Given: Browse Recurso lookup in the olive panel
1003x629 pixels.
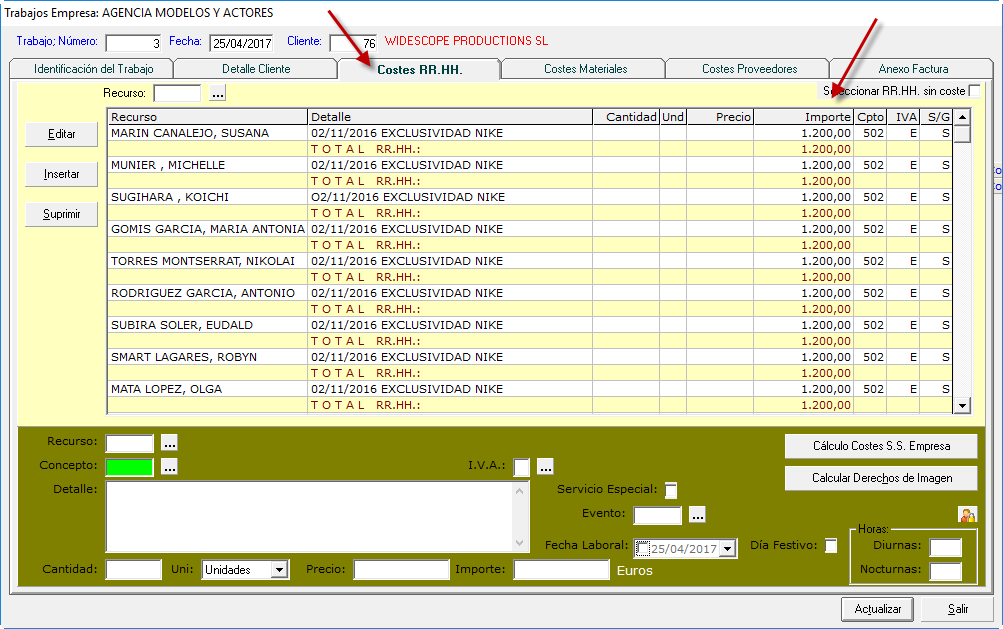Looking at the screenshot, I should tap(169, 443).
